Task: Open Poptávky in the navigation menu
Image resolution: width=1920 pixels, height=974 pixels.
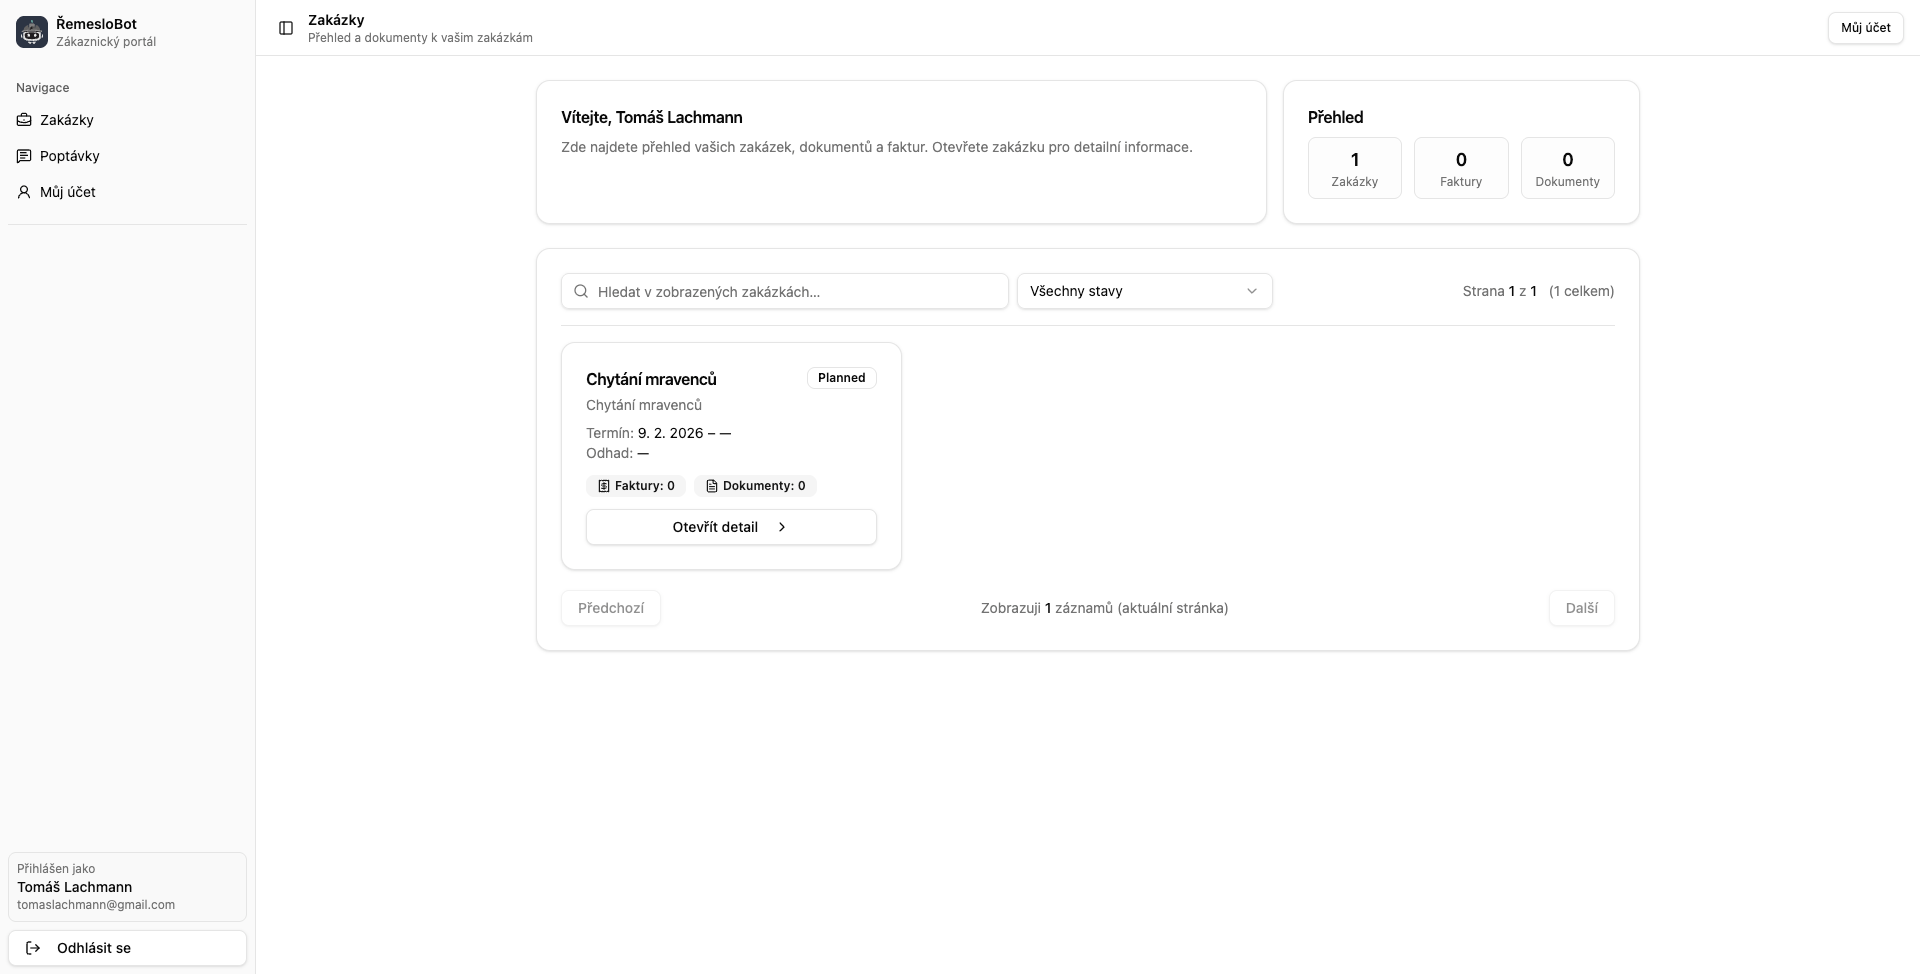Action: pyautogui.click(x=70, y=156)
